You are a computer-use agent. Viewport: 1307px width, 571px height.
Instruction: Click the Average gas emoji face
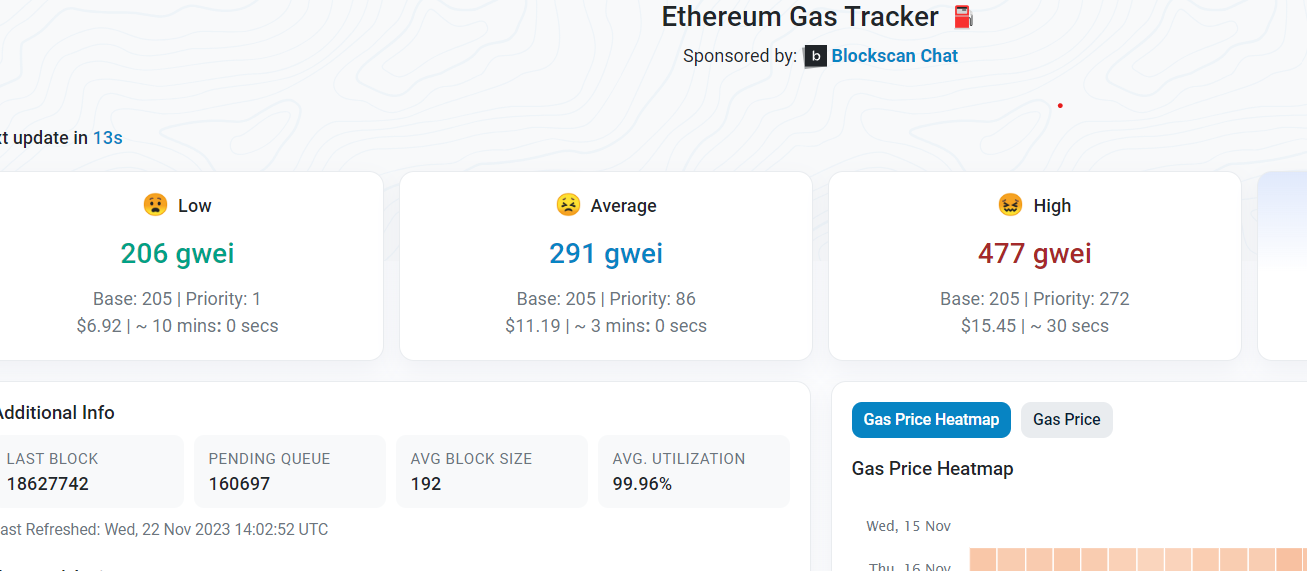(x=568, y=205)
